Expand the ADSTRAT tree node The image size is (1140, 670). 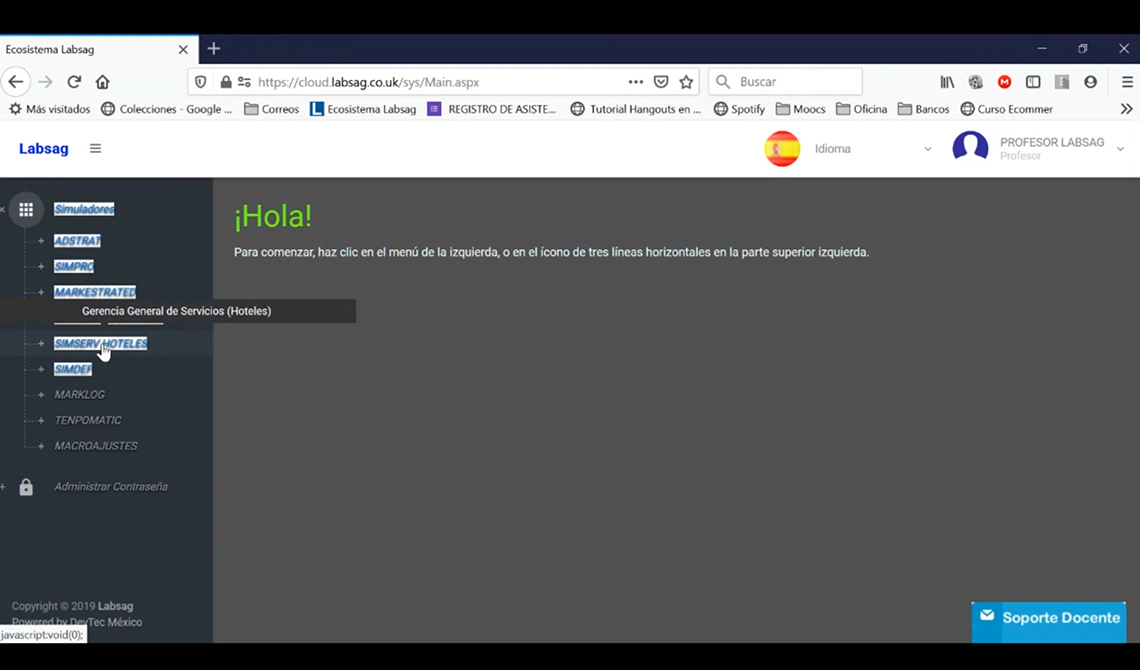coord(41,241)
